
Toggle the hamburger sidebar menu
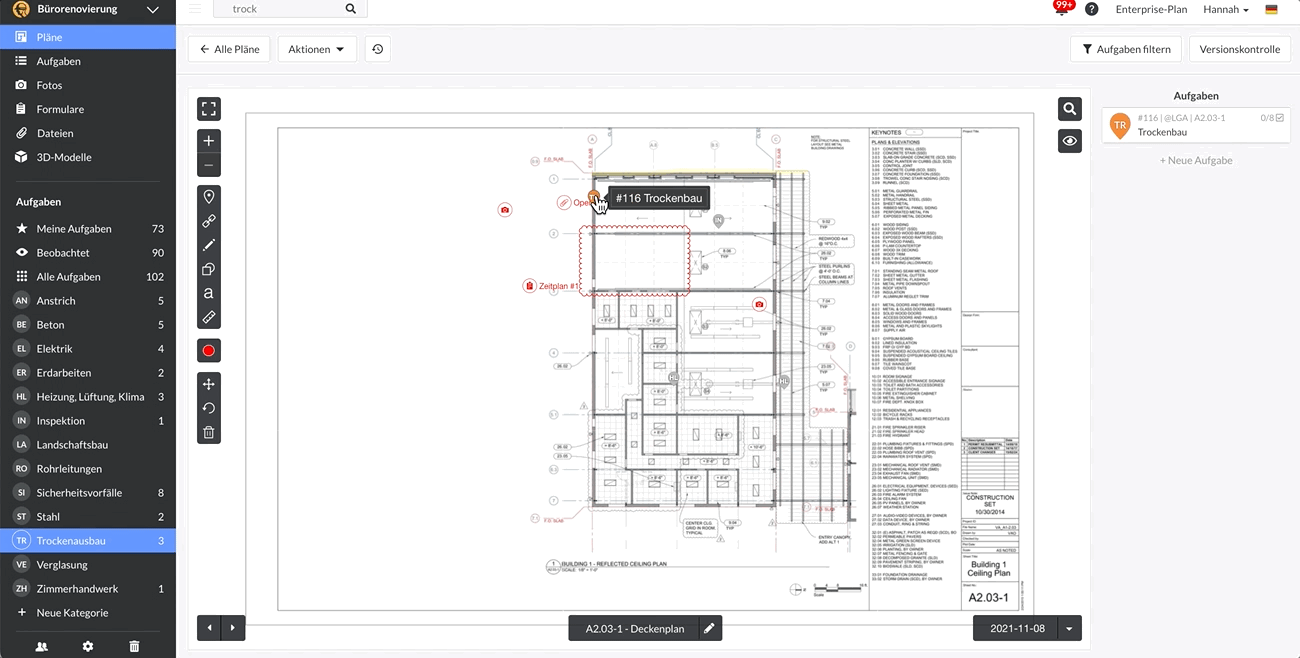click(x=194, y=9)
